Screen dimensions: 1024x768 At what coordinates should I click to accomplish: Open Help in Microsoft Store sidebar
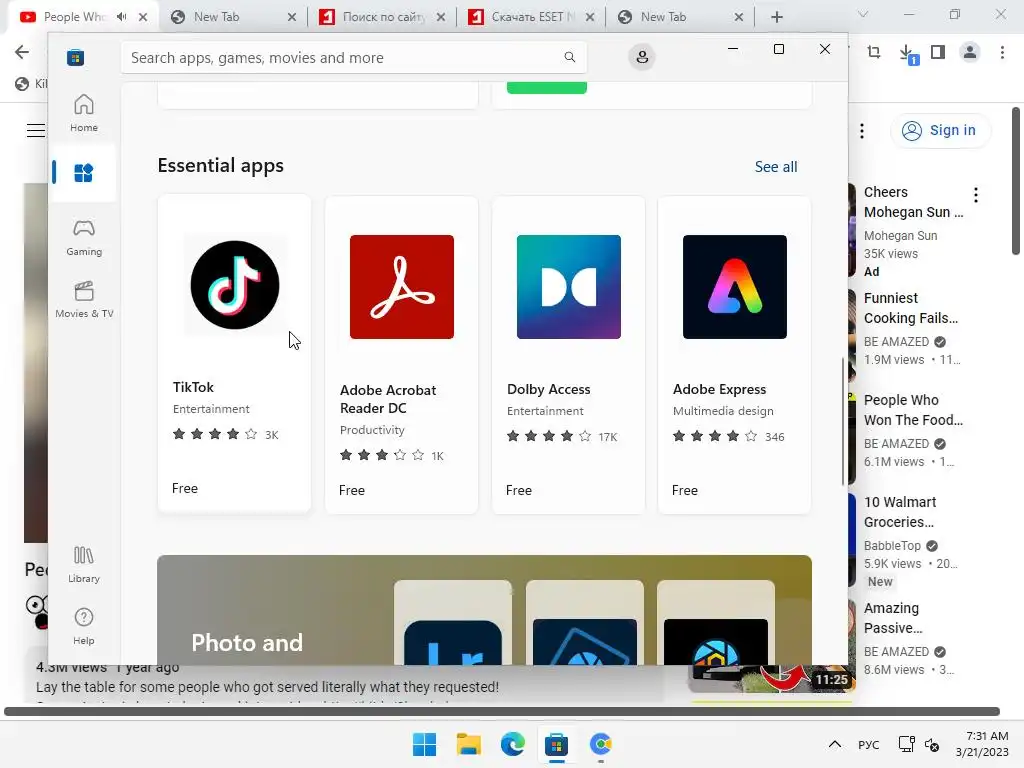tap(84, 626)
